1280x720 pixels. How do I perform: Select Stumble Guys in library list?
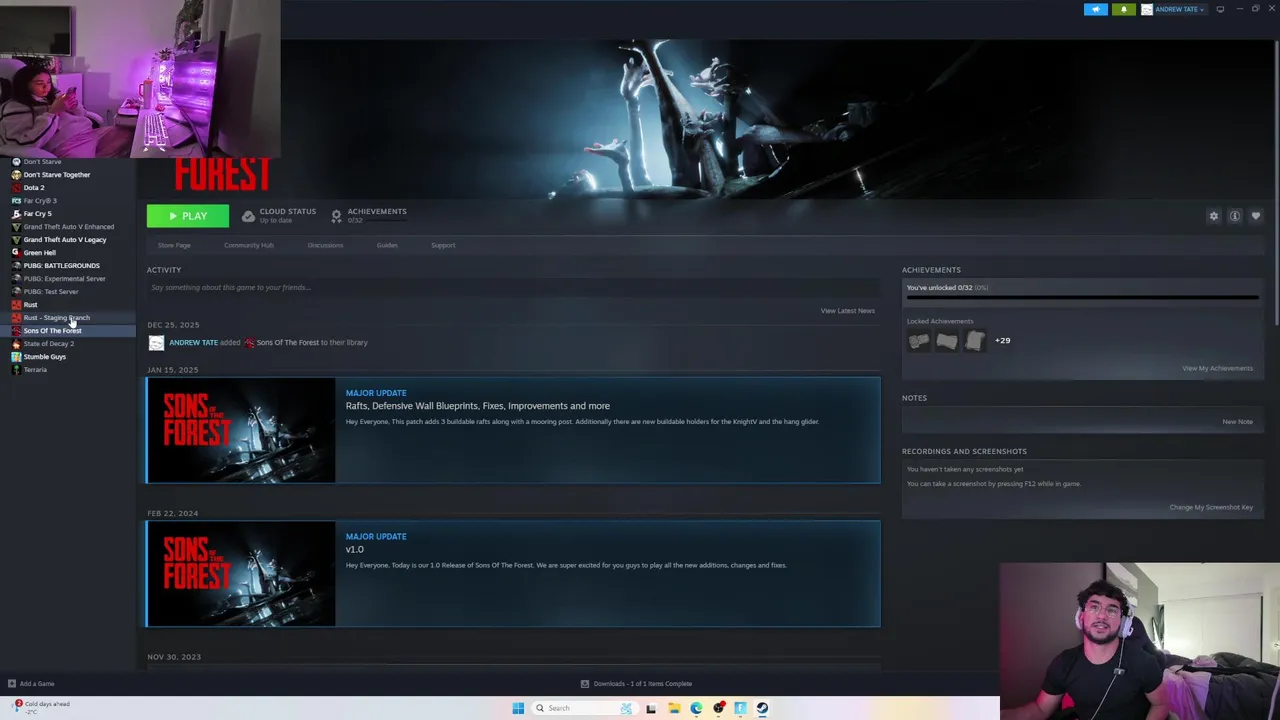tap(45, 357)
